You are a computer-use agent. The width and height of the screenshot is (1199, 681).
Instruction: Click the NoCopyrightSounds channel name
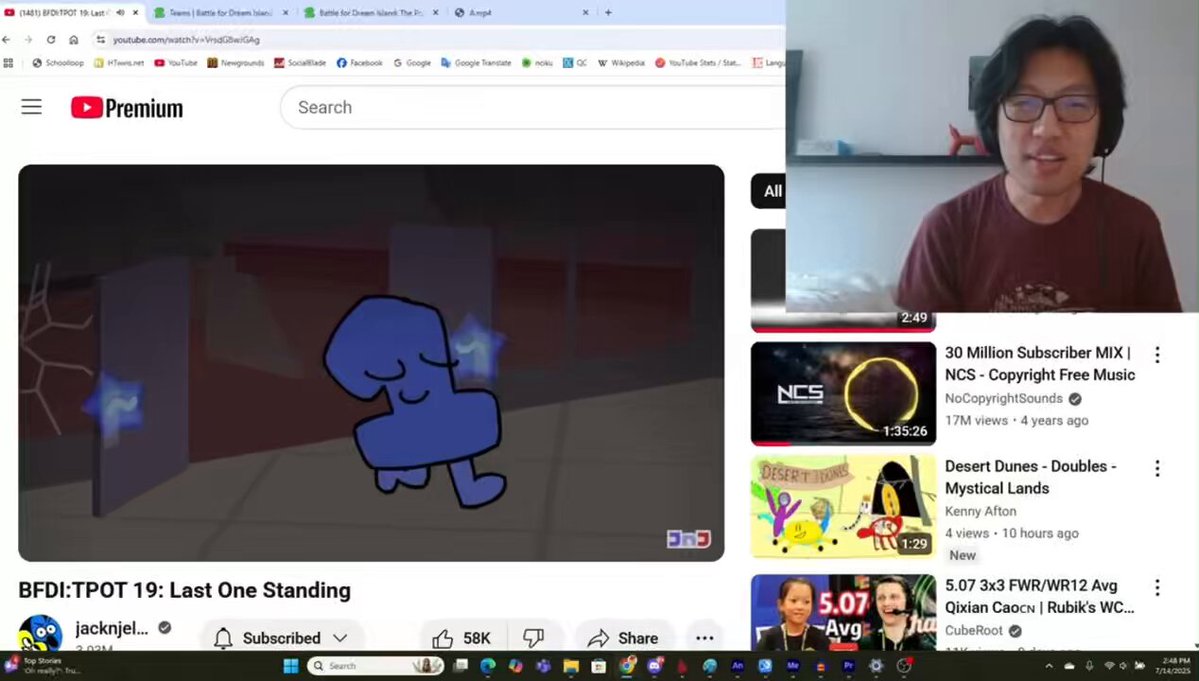coord(1003,398)
